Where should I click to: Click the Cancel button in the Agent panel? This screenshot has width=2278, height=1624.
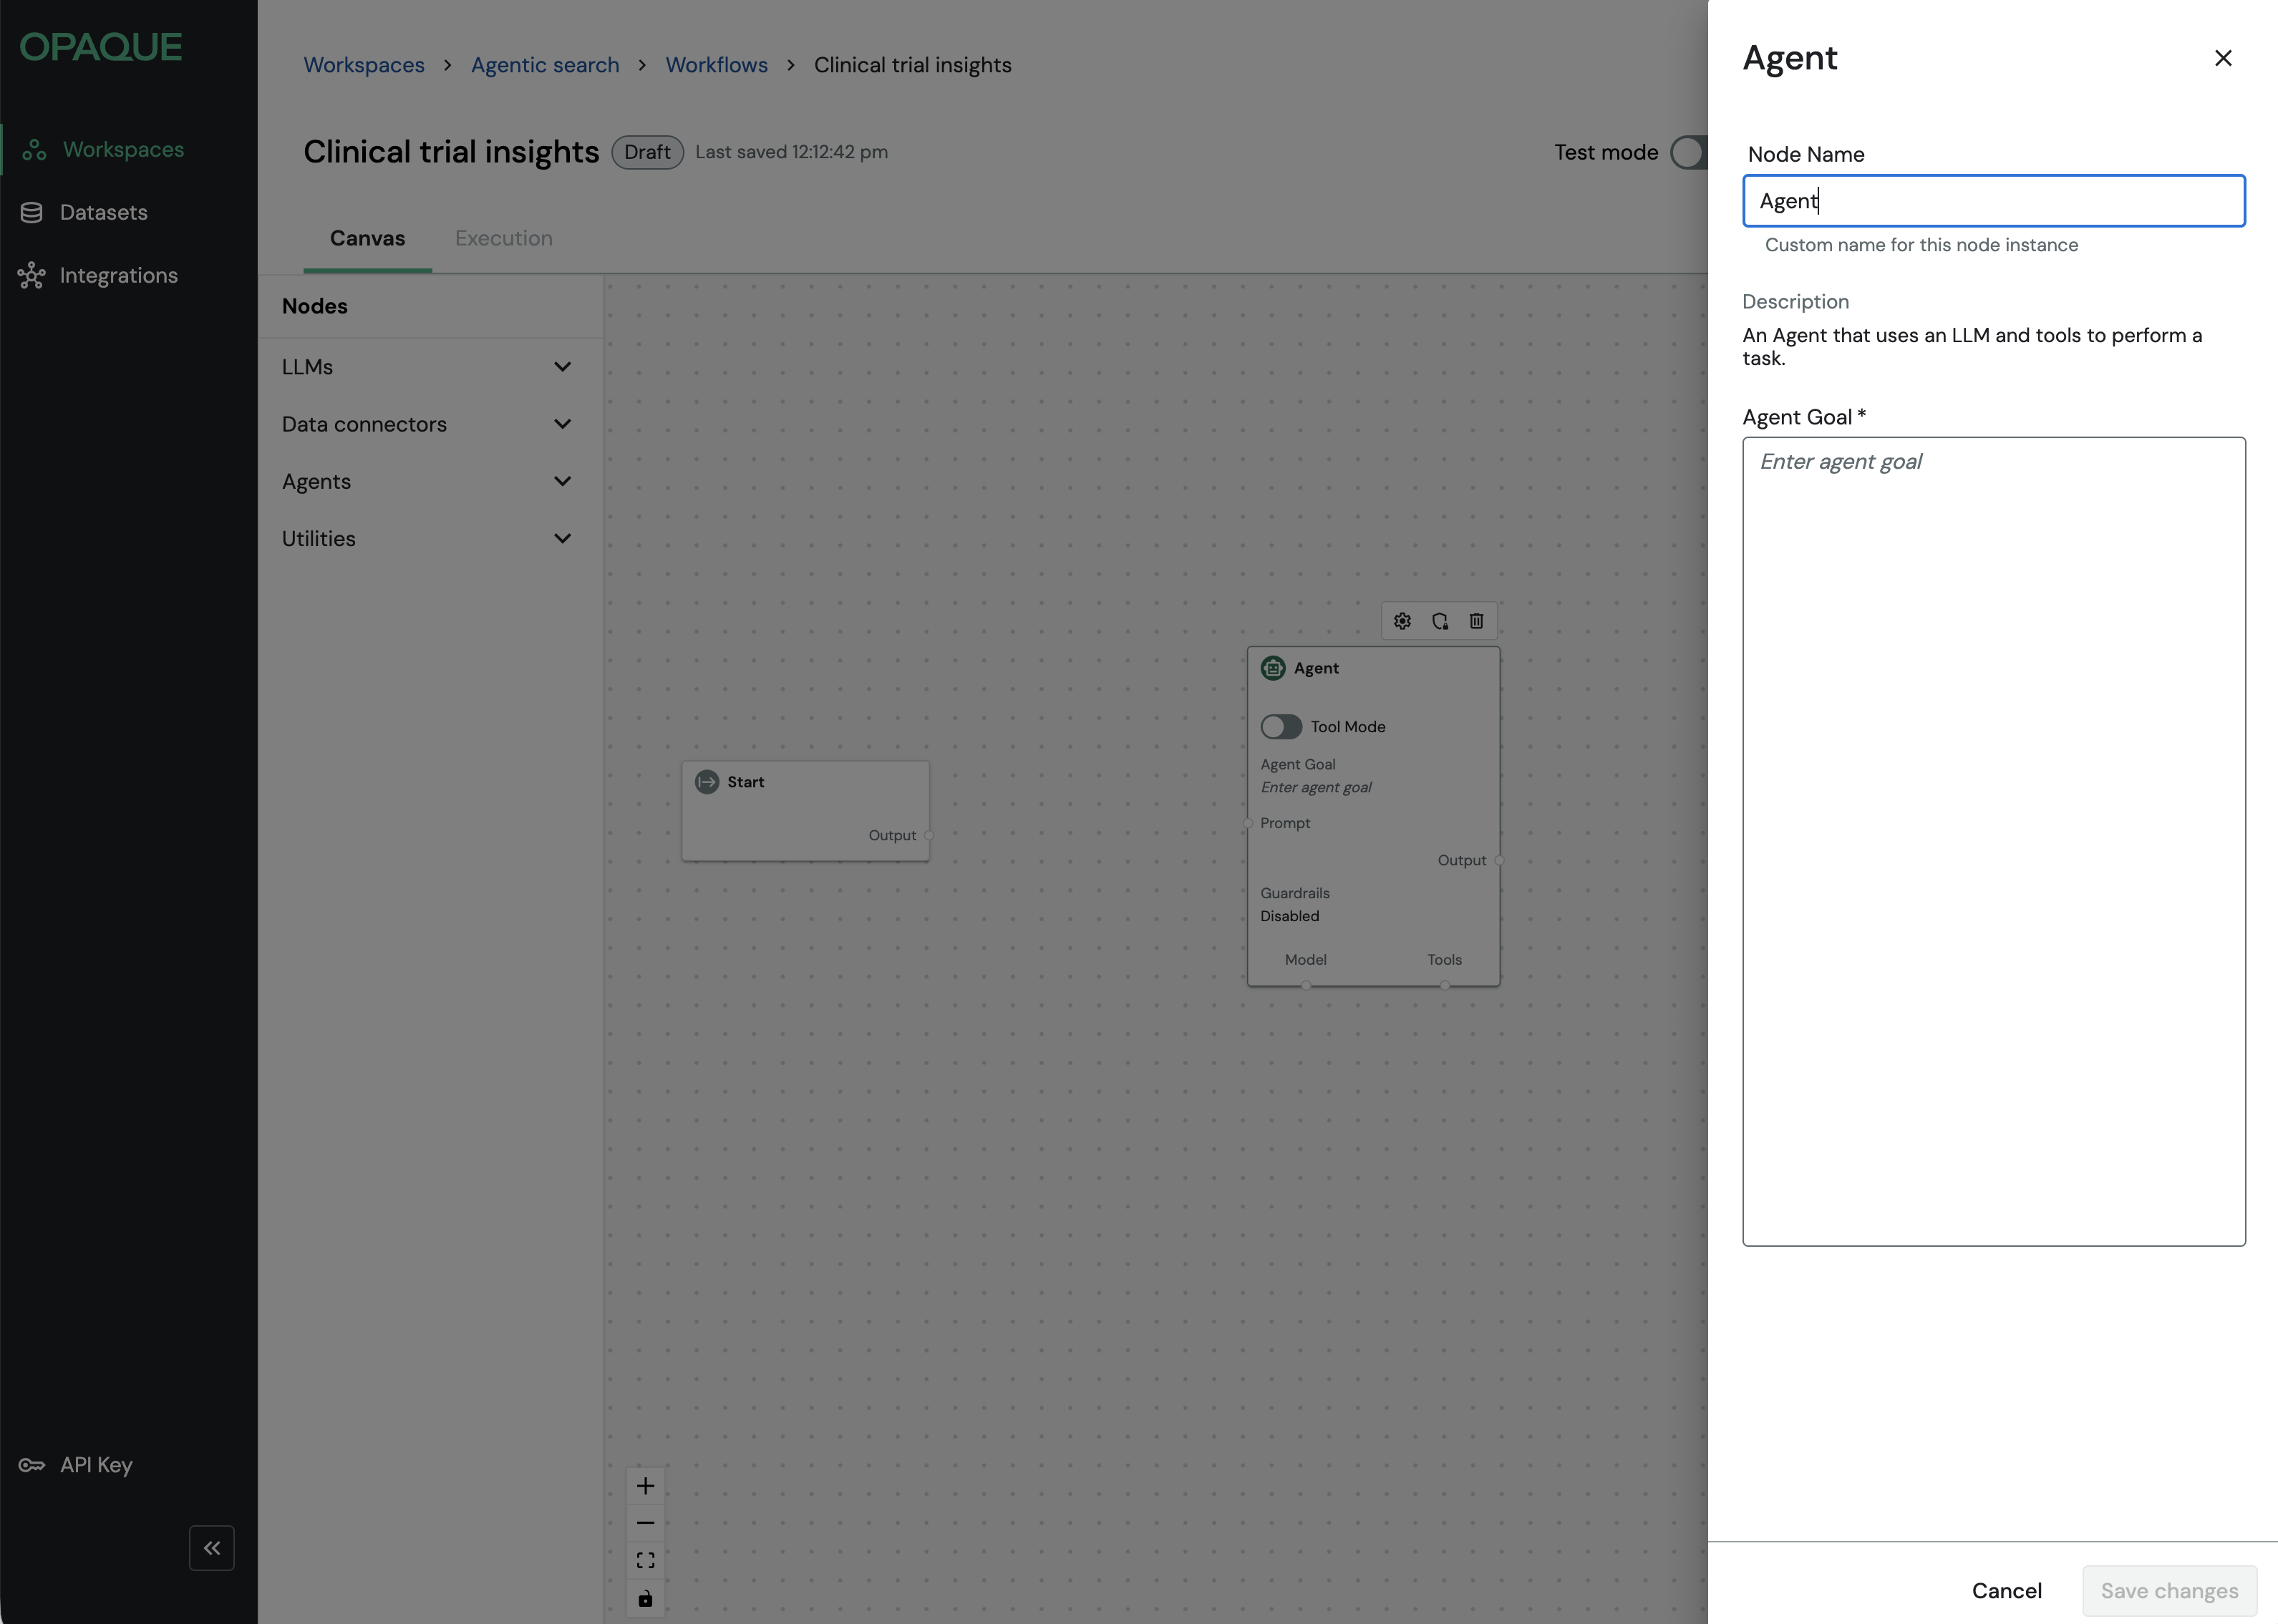pyautogui.click(x=2006, y=1591)
